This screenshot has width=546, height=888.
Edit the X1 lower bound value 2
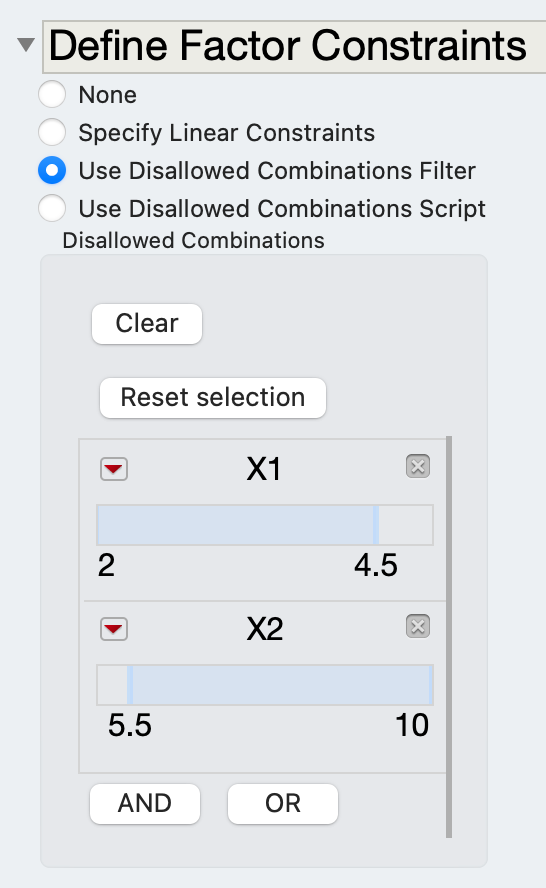106,565
